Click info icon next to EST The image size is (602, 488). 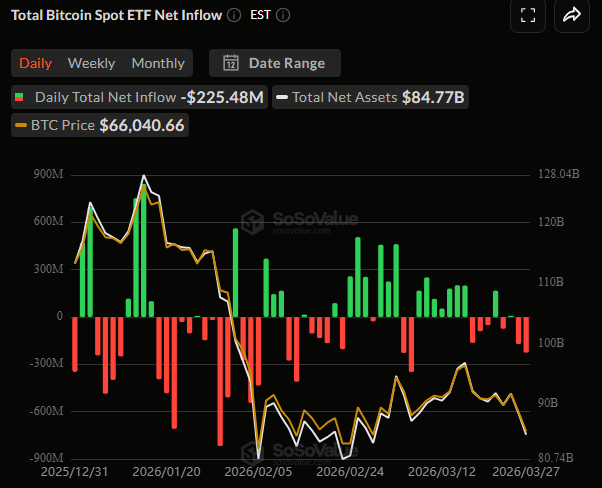click(x=284, y=16)
